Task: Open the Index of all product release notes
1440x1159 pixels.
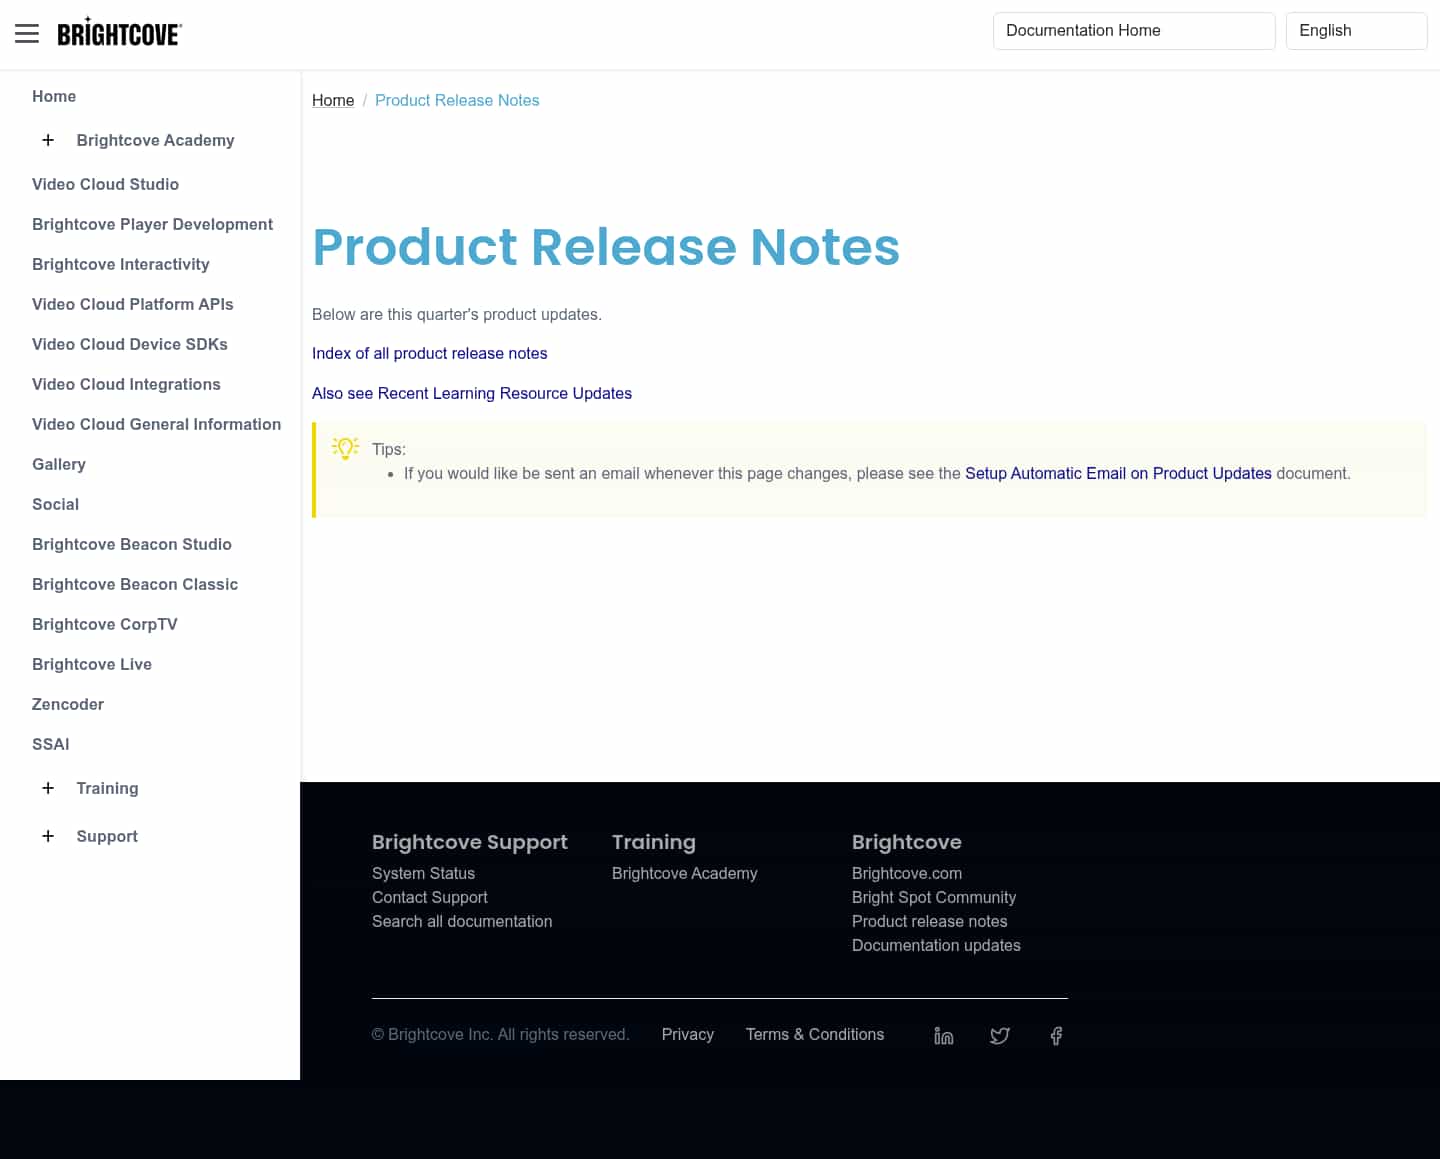Action: pos(429,353)
